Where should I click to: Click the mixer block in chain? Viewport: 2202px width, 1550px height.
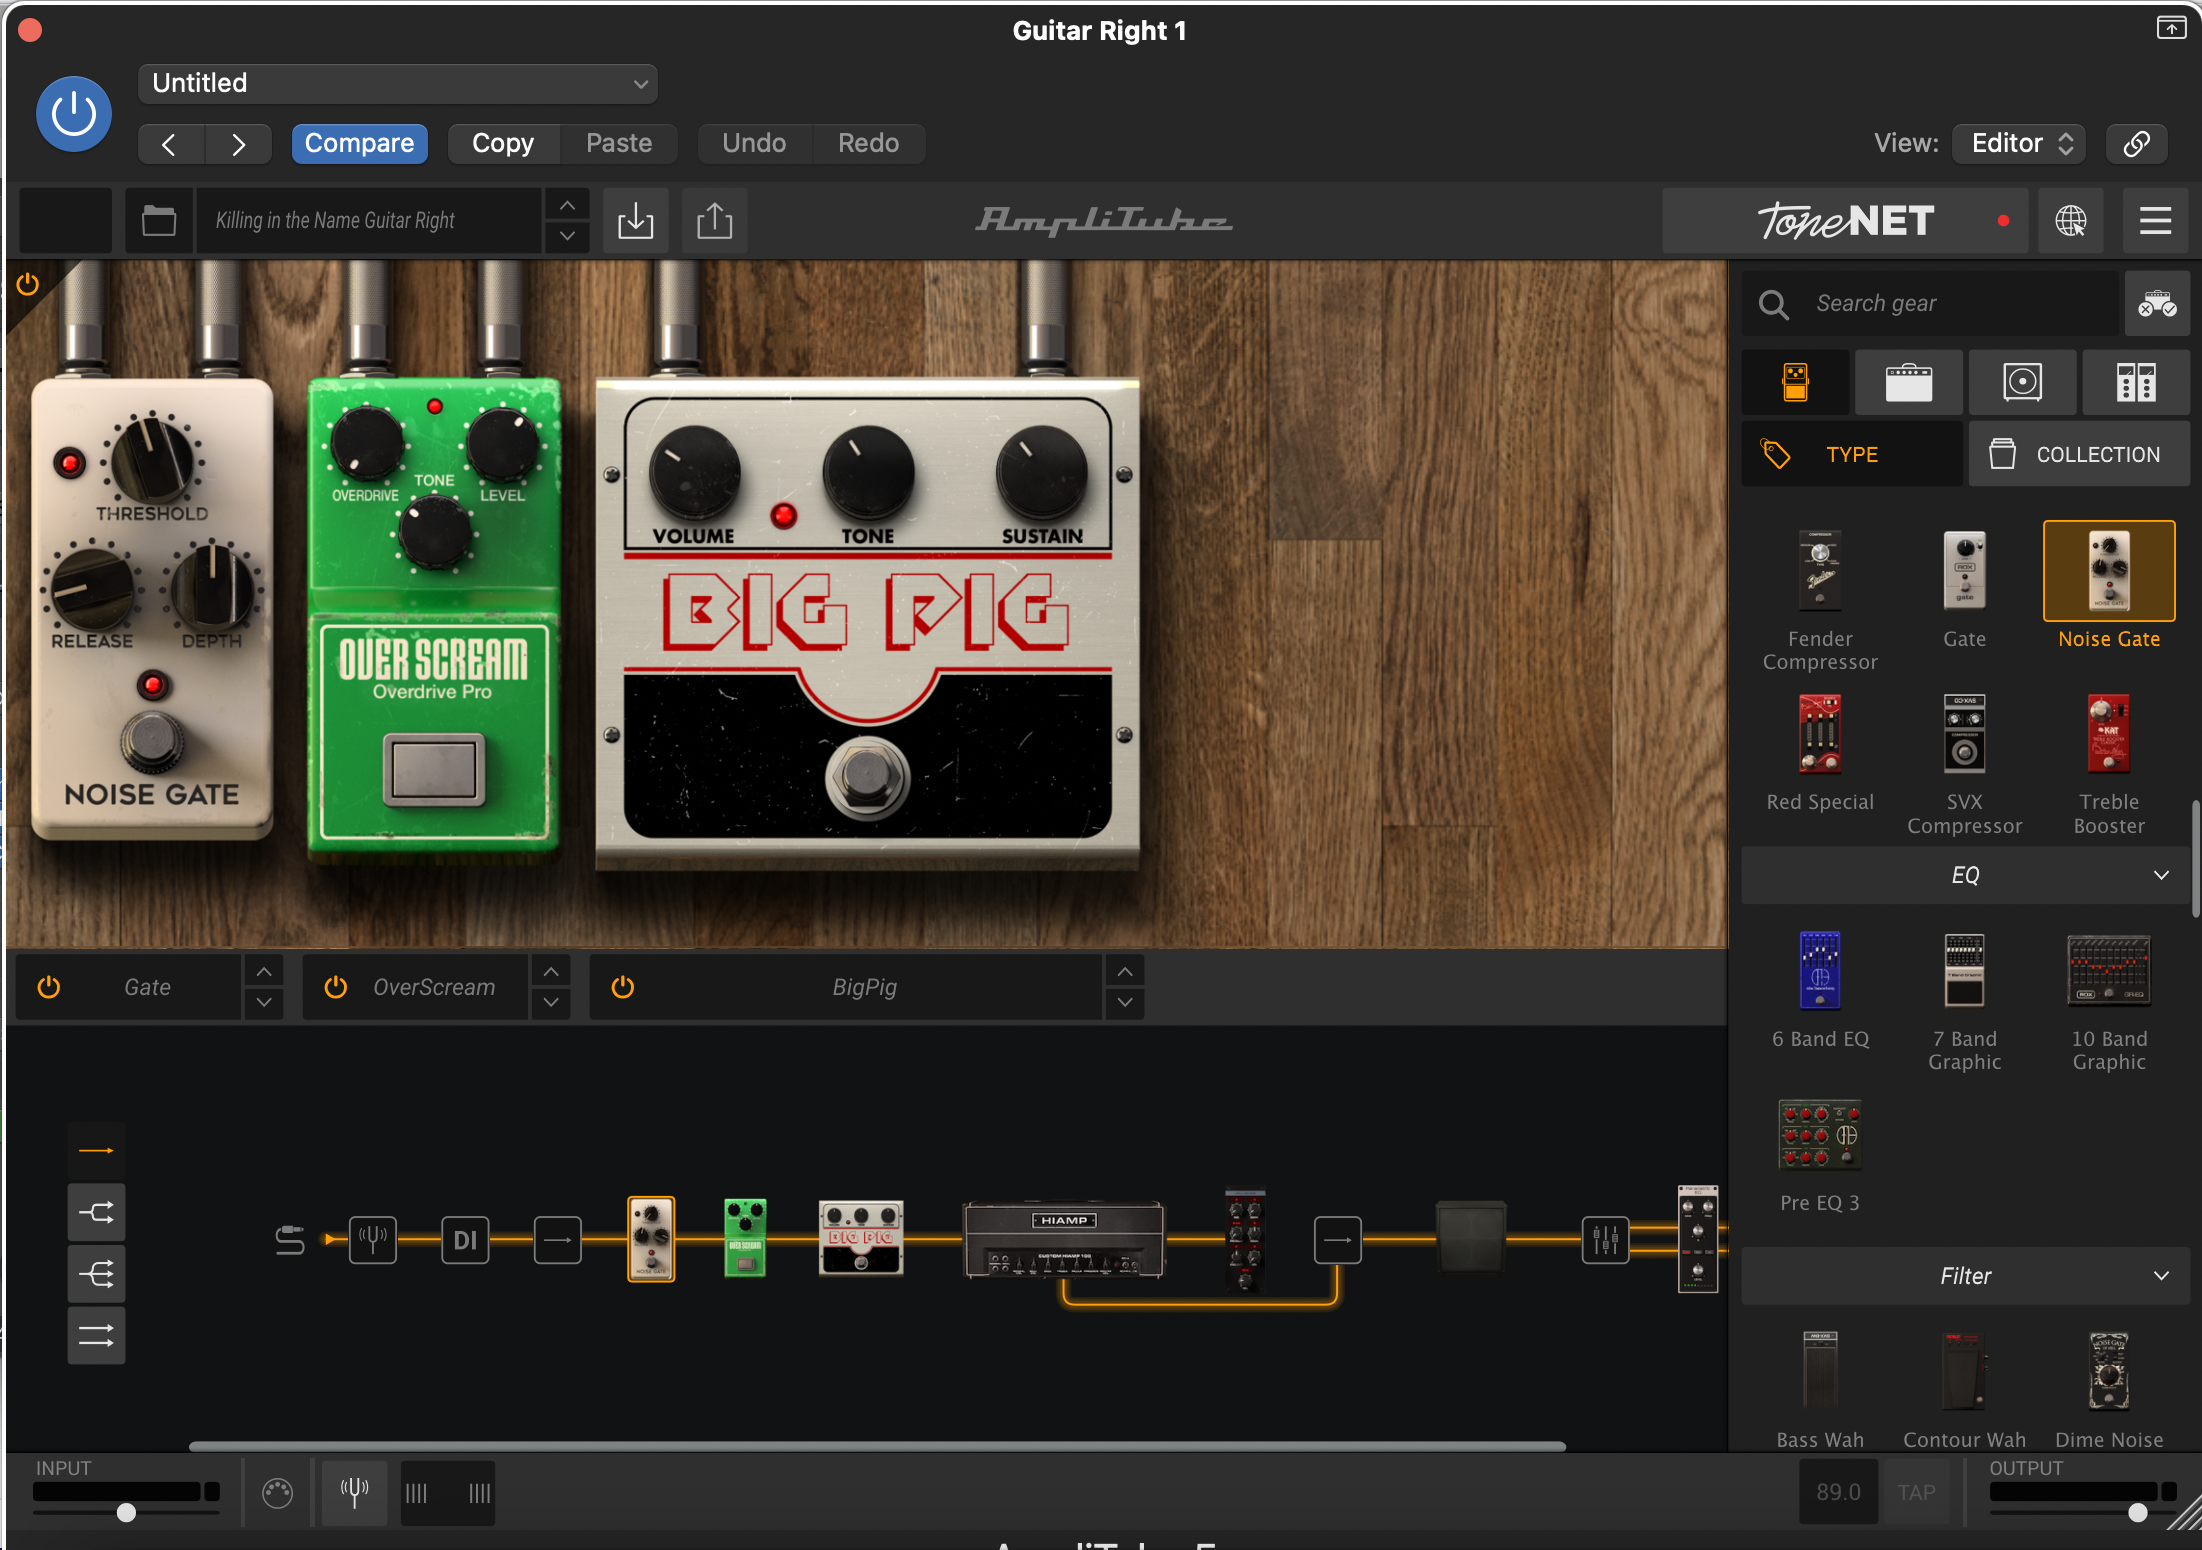1605,1240
